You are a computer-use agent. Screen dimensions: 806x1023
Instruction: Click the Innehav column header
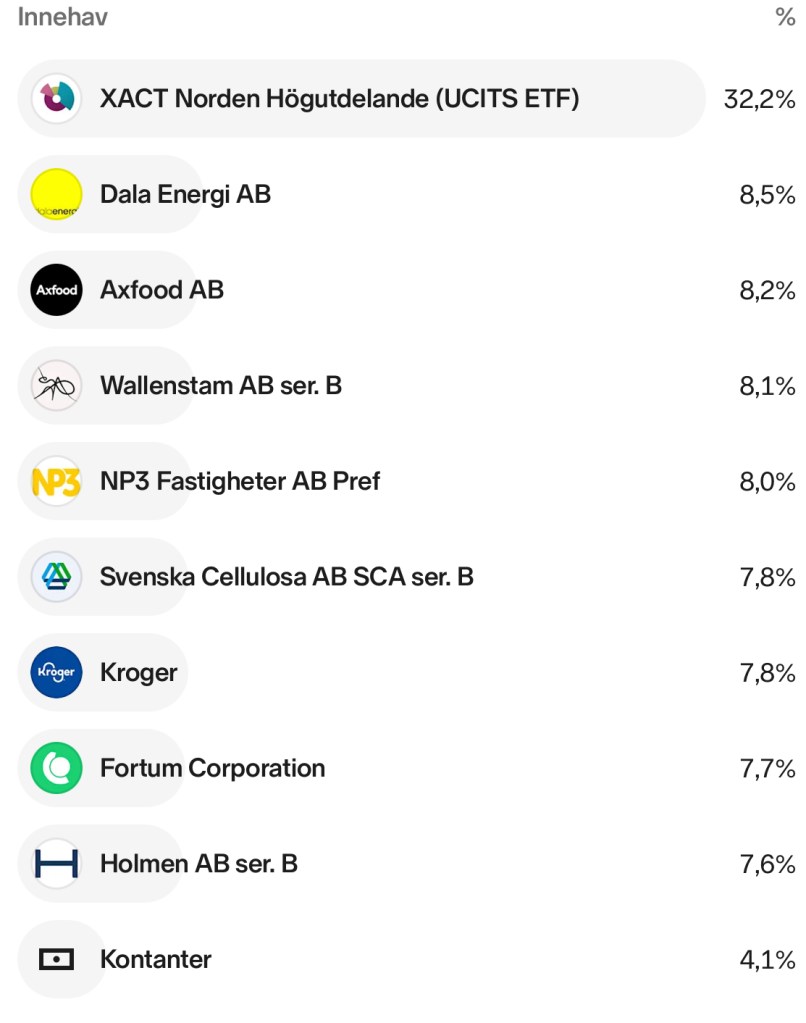point(62,17)
